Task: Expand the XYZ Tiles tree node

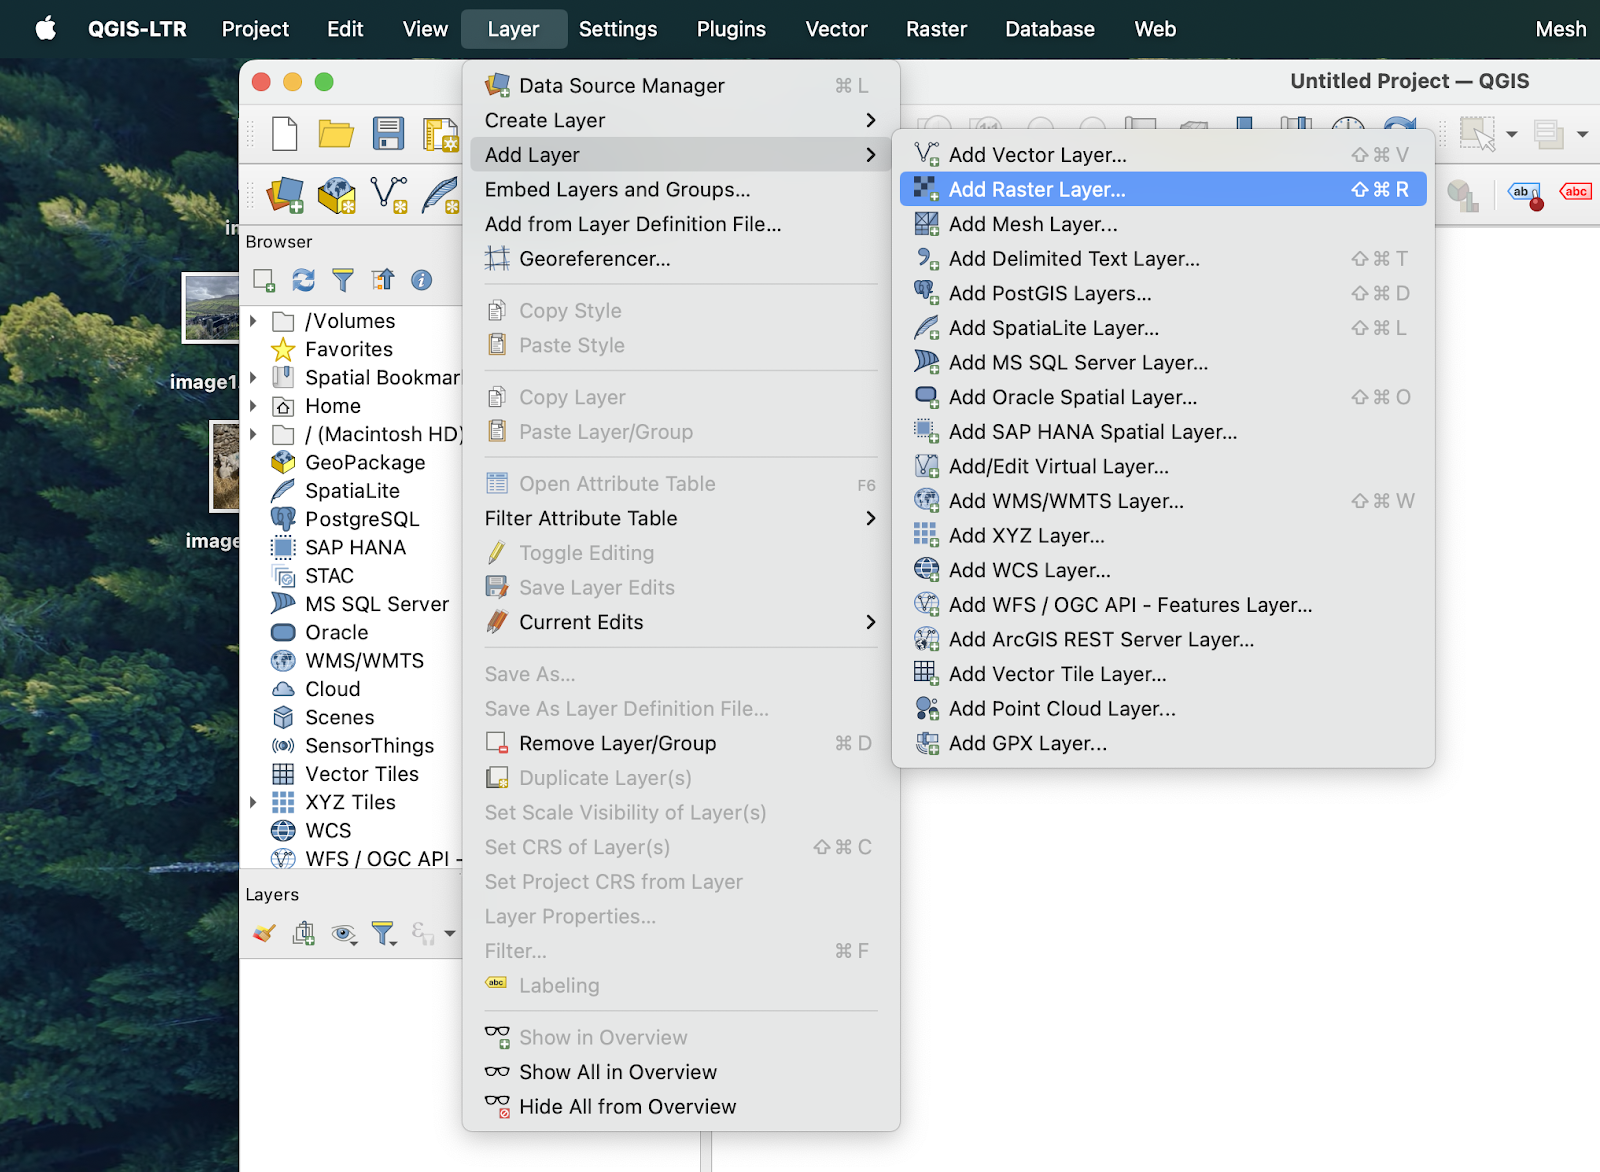Action: tap(253, 802)
